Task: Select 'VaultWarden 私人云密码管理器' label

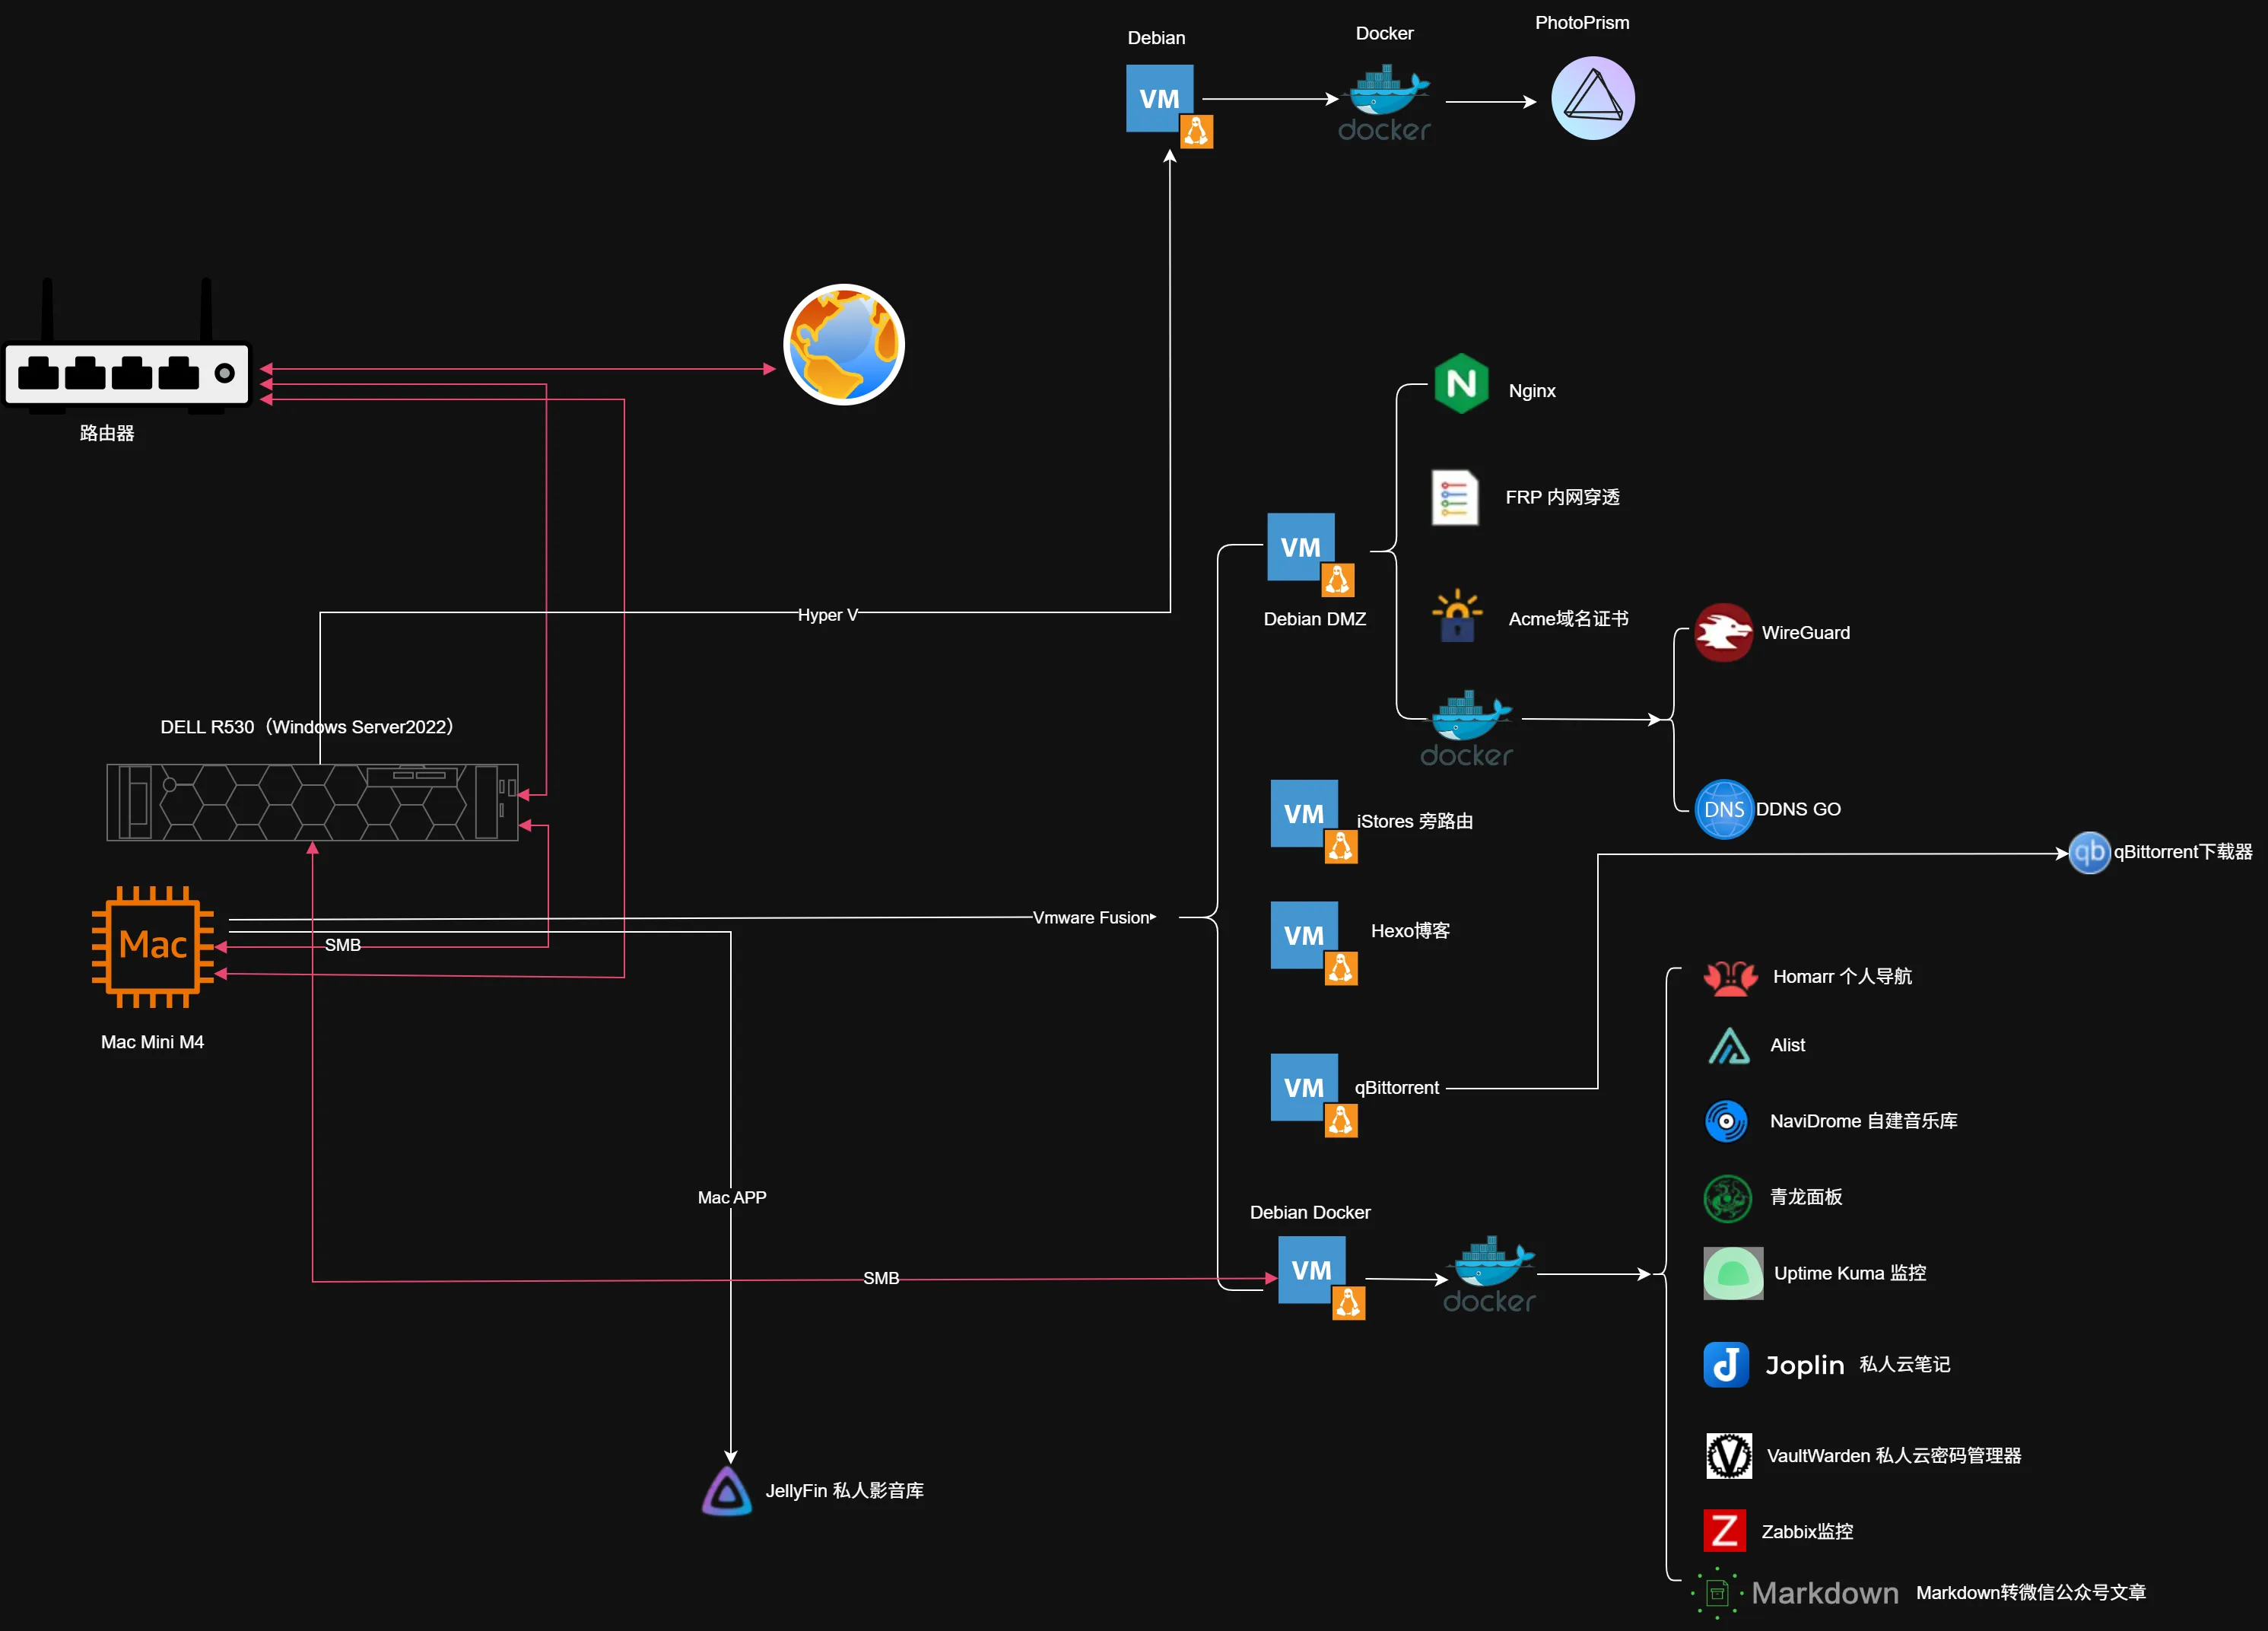Action: [1894, 1456]
